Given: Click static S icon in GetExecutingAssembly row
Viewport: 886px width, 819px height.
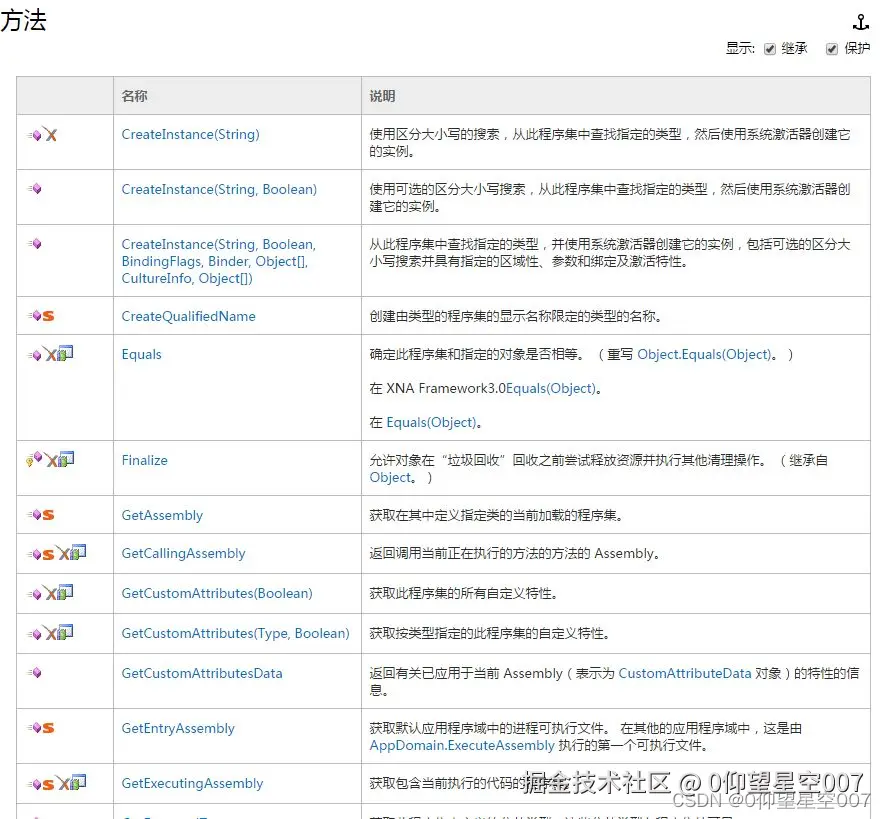Looking at the screenshot, I should 49,785.
